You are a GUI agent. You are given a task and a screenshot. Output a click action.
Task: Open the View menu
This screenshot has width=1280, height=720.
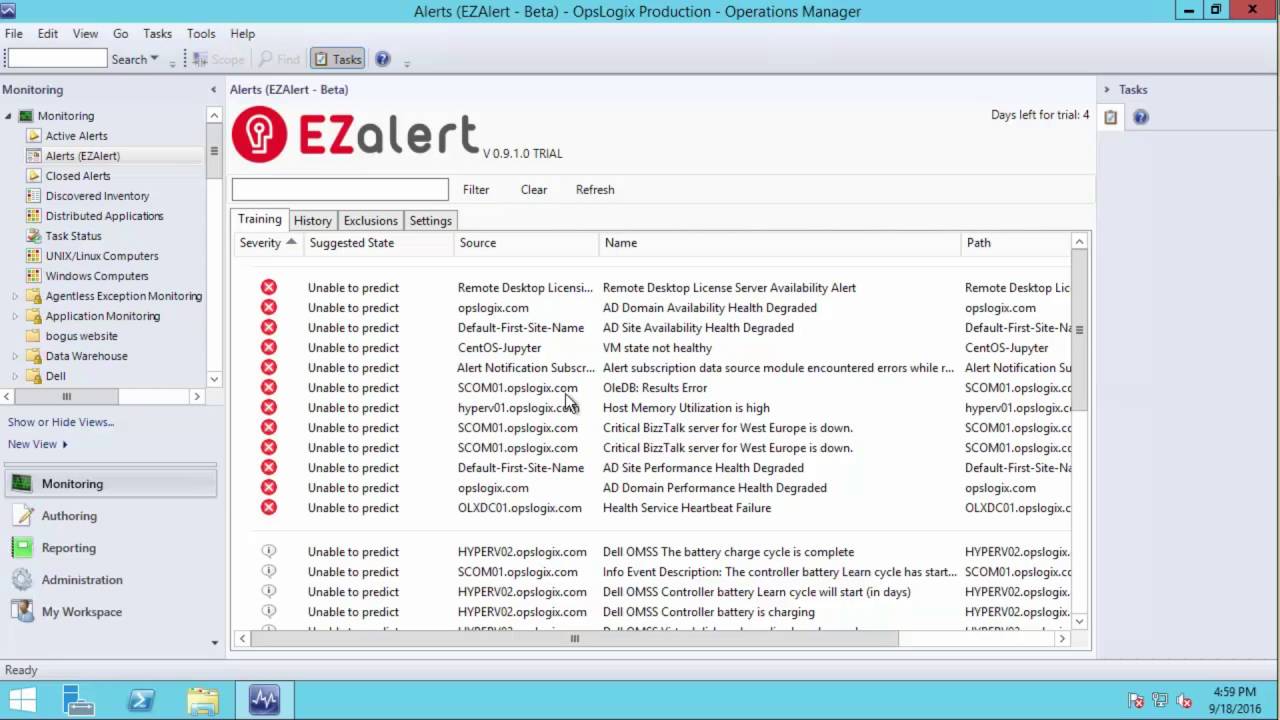(85, 33)
